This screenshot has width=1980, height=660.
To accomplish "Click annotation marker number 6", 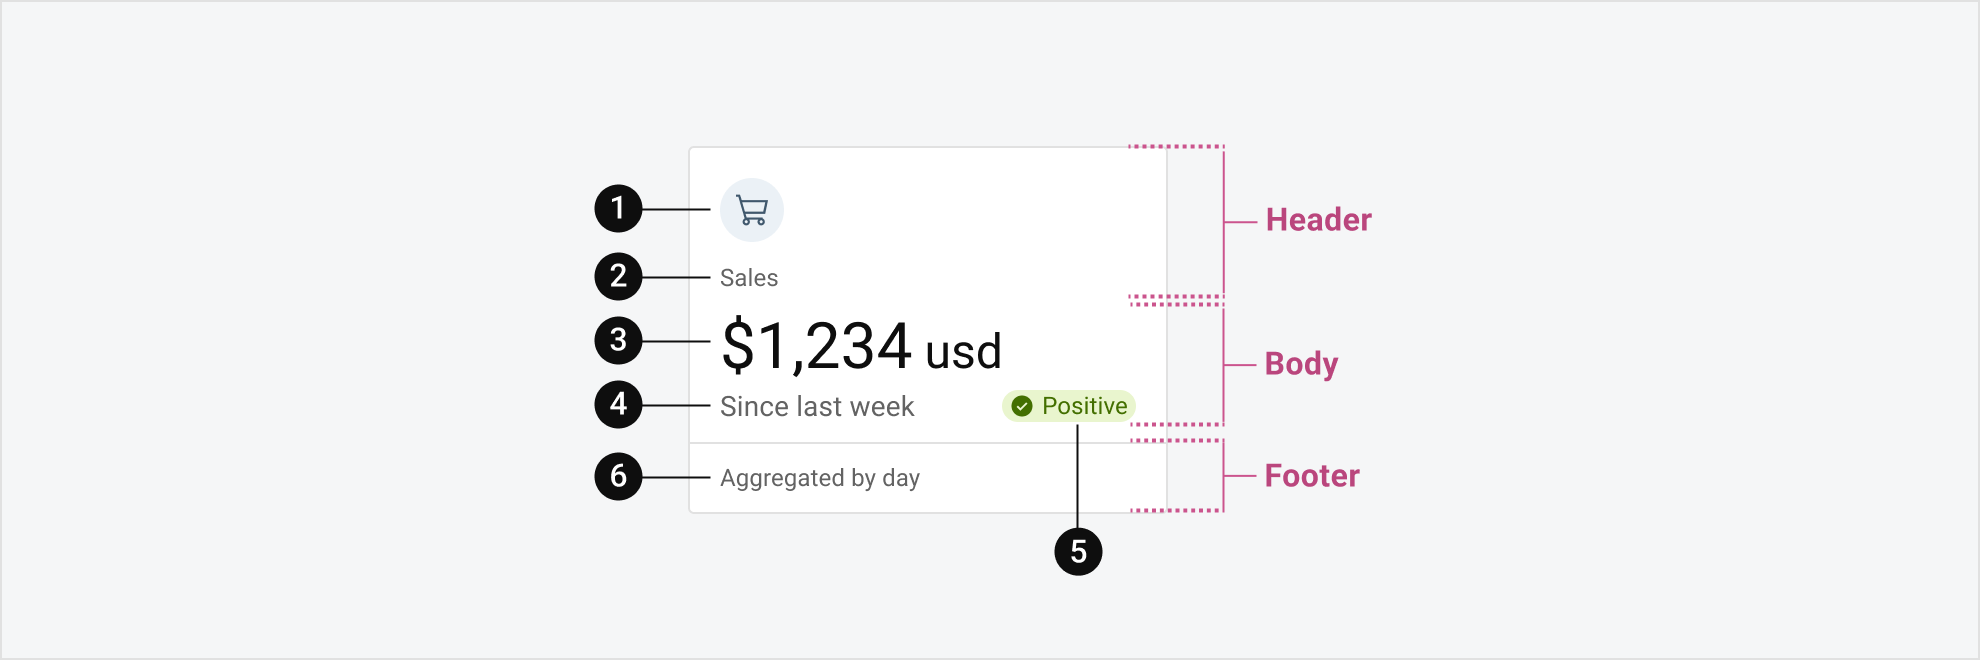I will click(x=618, y=477).
